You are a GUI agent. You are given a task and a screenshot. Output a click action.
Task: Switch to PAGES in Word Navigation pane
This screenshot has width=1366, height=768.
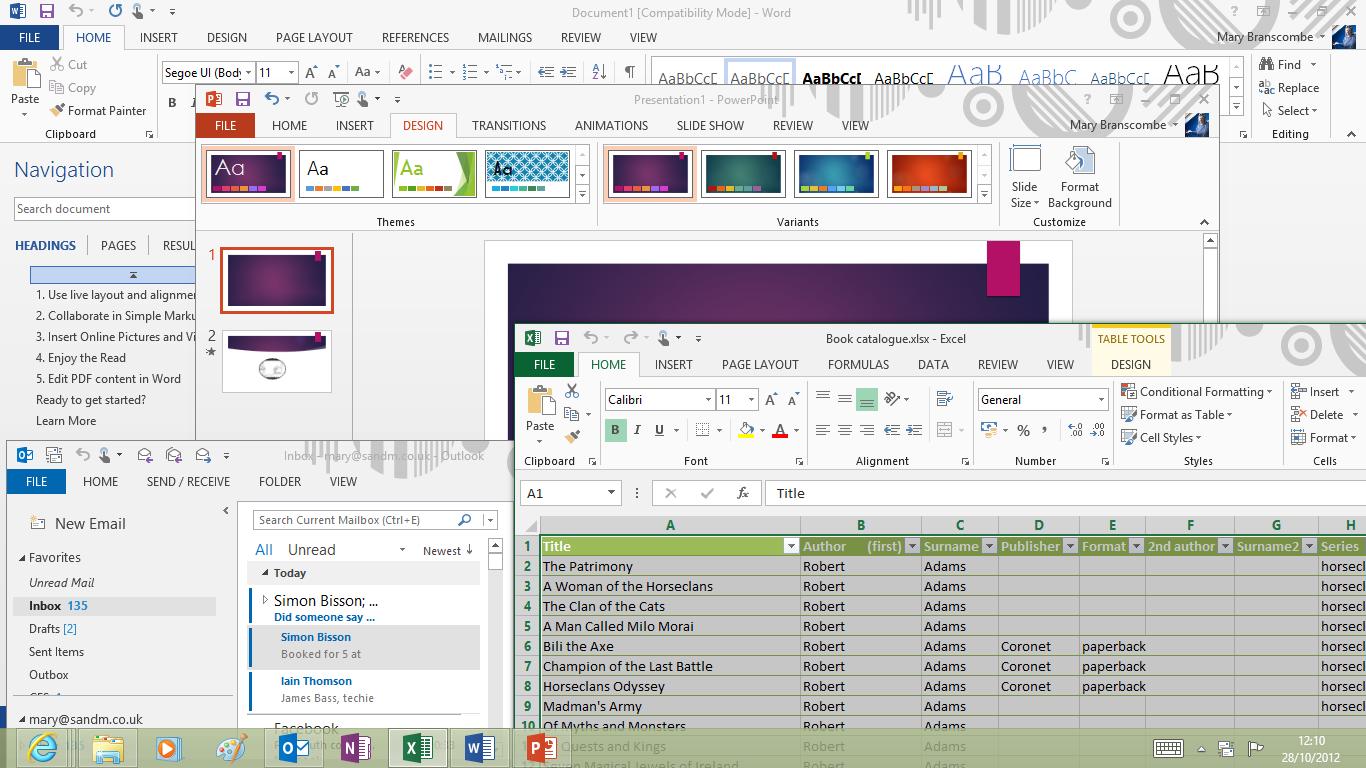(118, 245)
